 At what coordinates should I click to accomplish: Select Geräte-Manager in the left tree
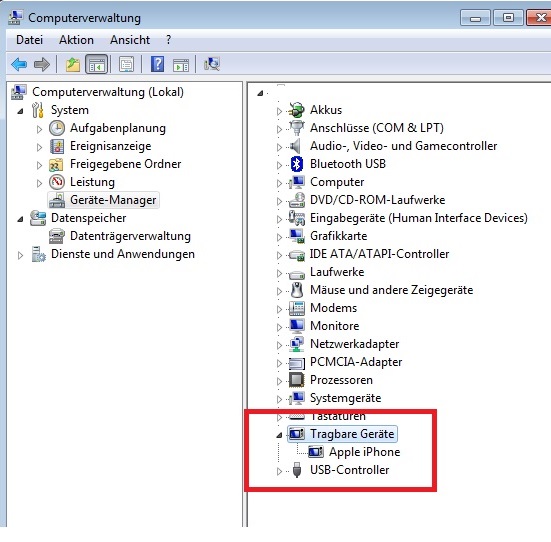(113, 200)
